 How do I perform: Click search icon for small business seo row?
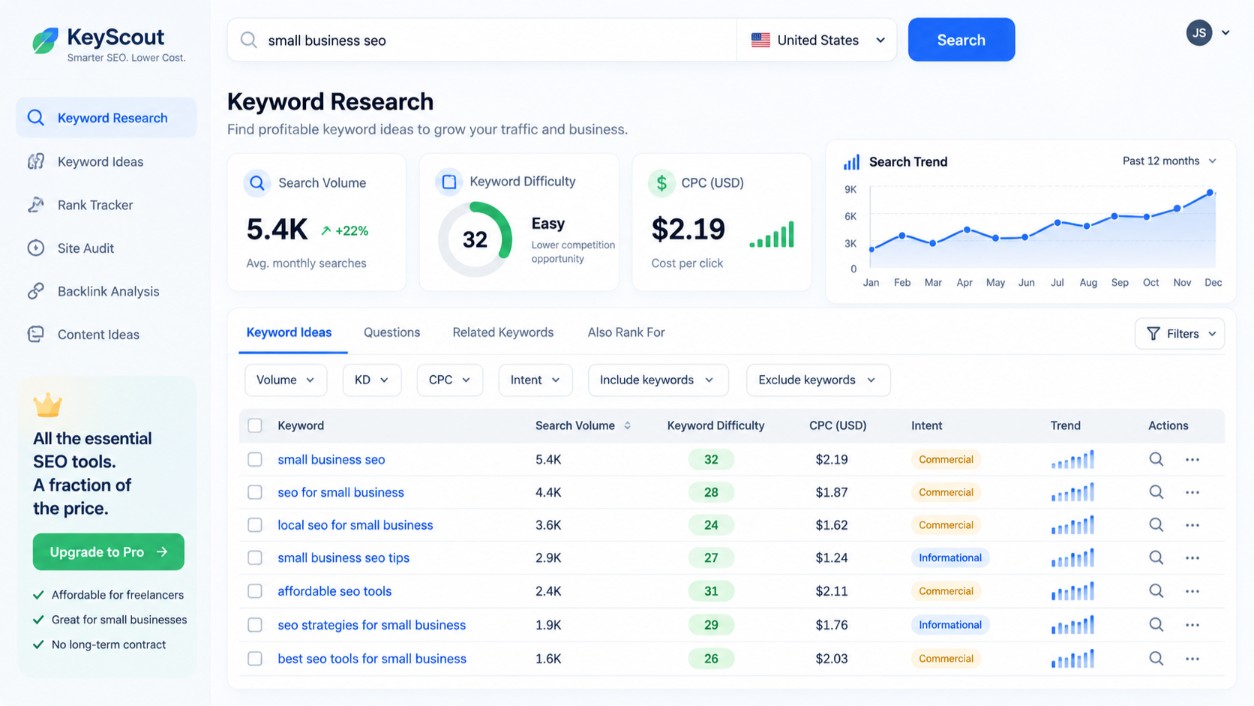pos(1156,459)
